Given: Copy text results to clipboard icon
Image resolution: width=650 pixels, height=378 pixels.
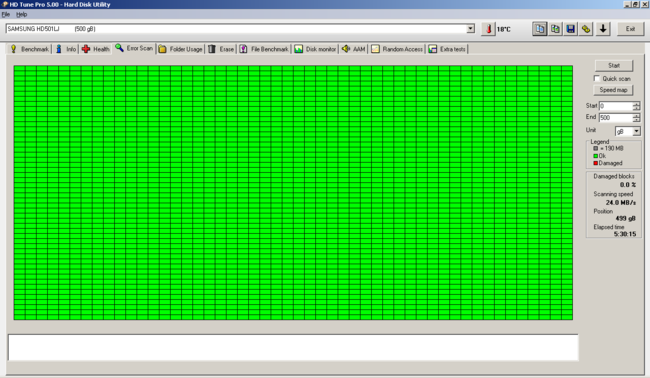Looking at the screenshot, I should pos(540,29).
